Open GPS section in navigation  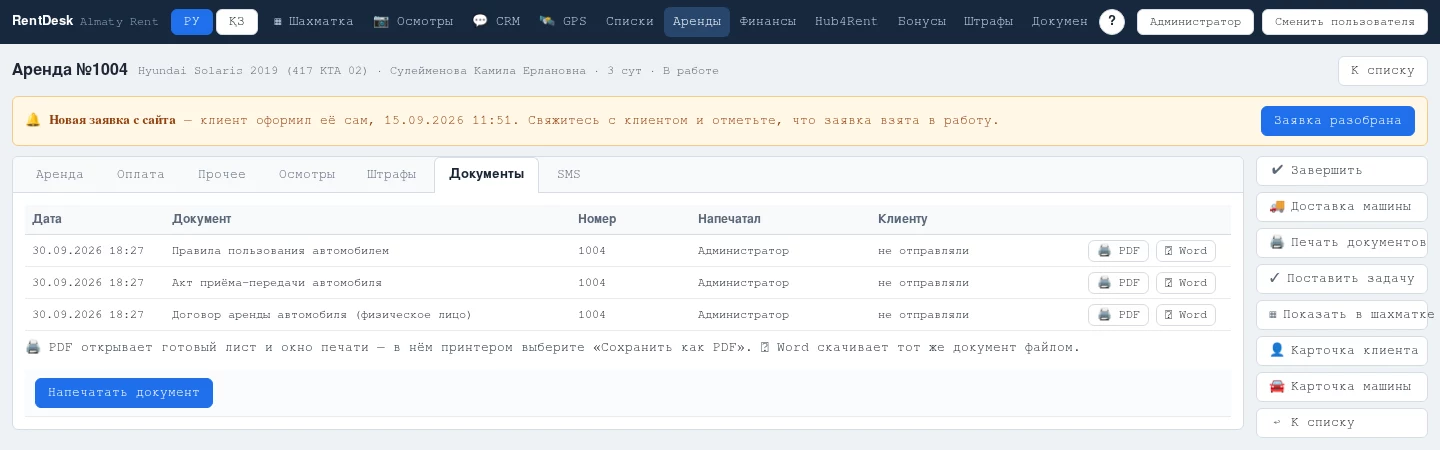(x=563, y=22)
